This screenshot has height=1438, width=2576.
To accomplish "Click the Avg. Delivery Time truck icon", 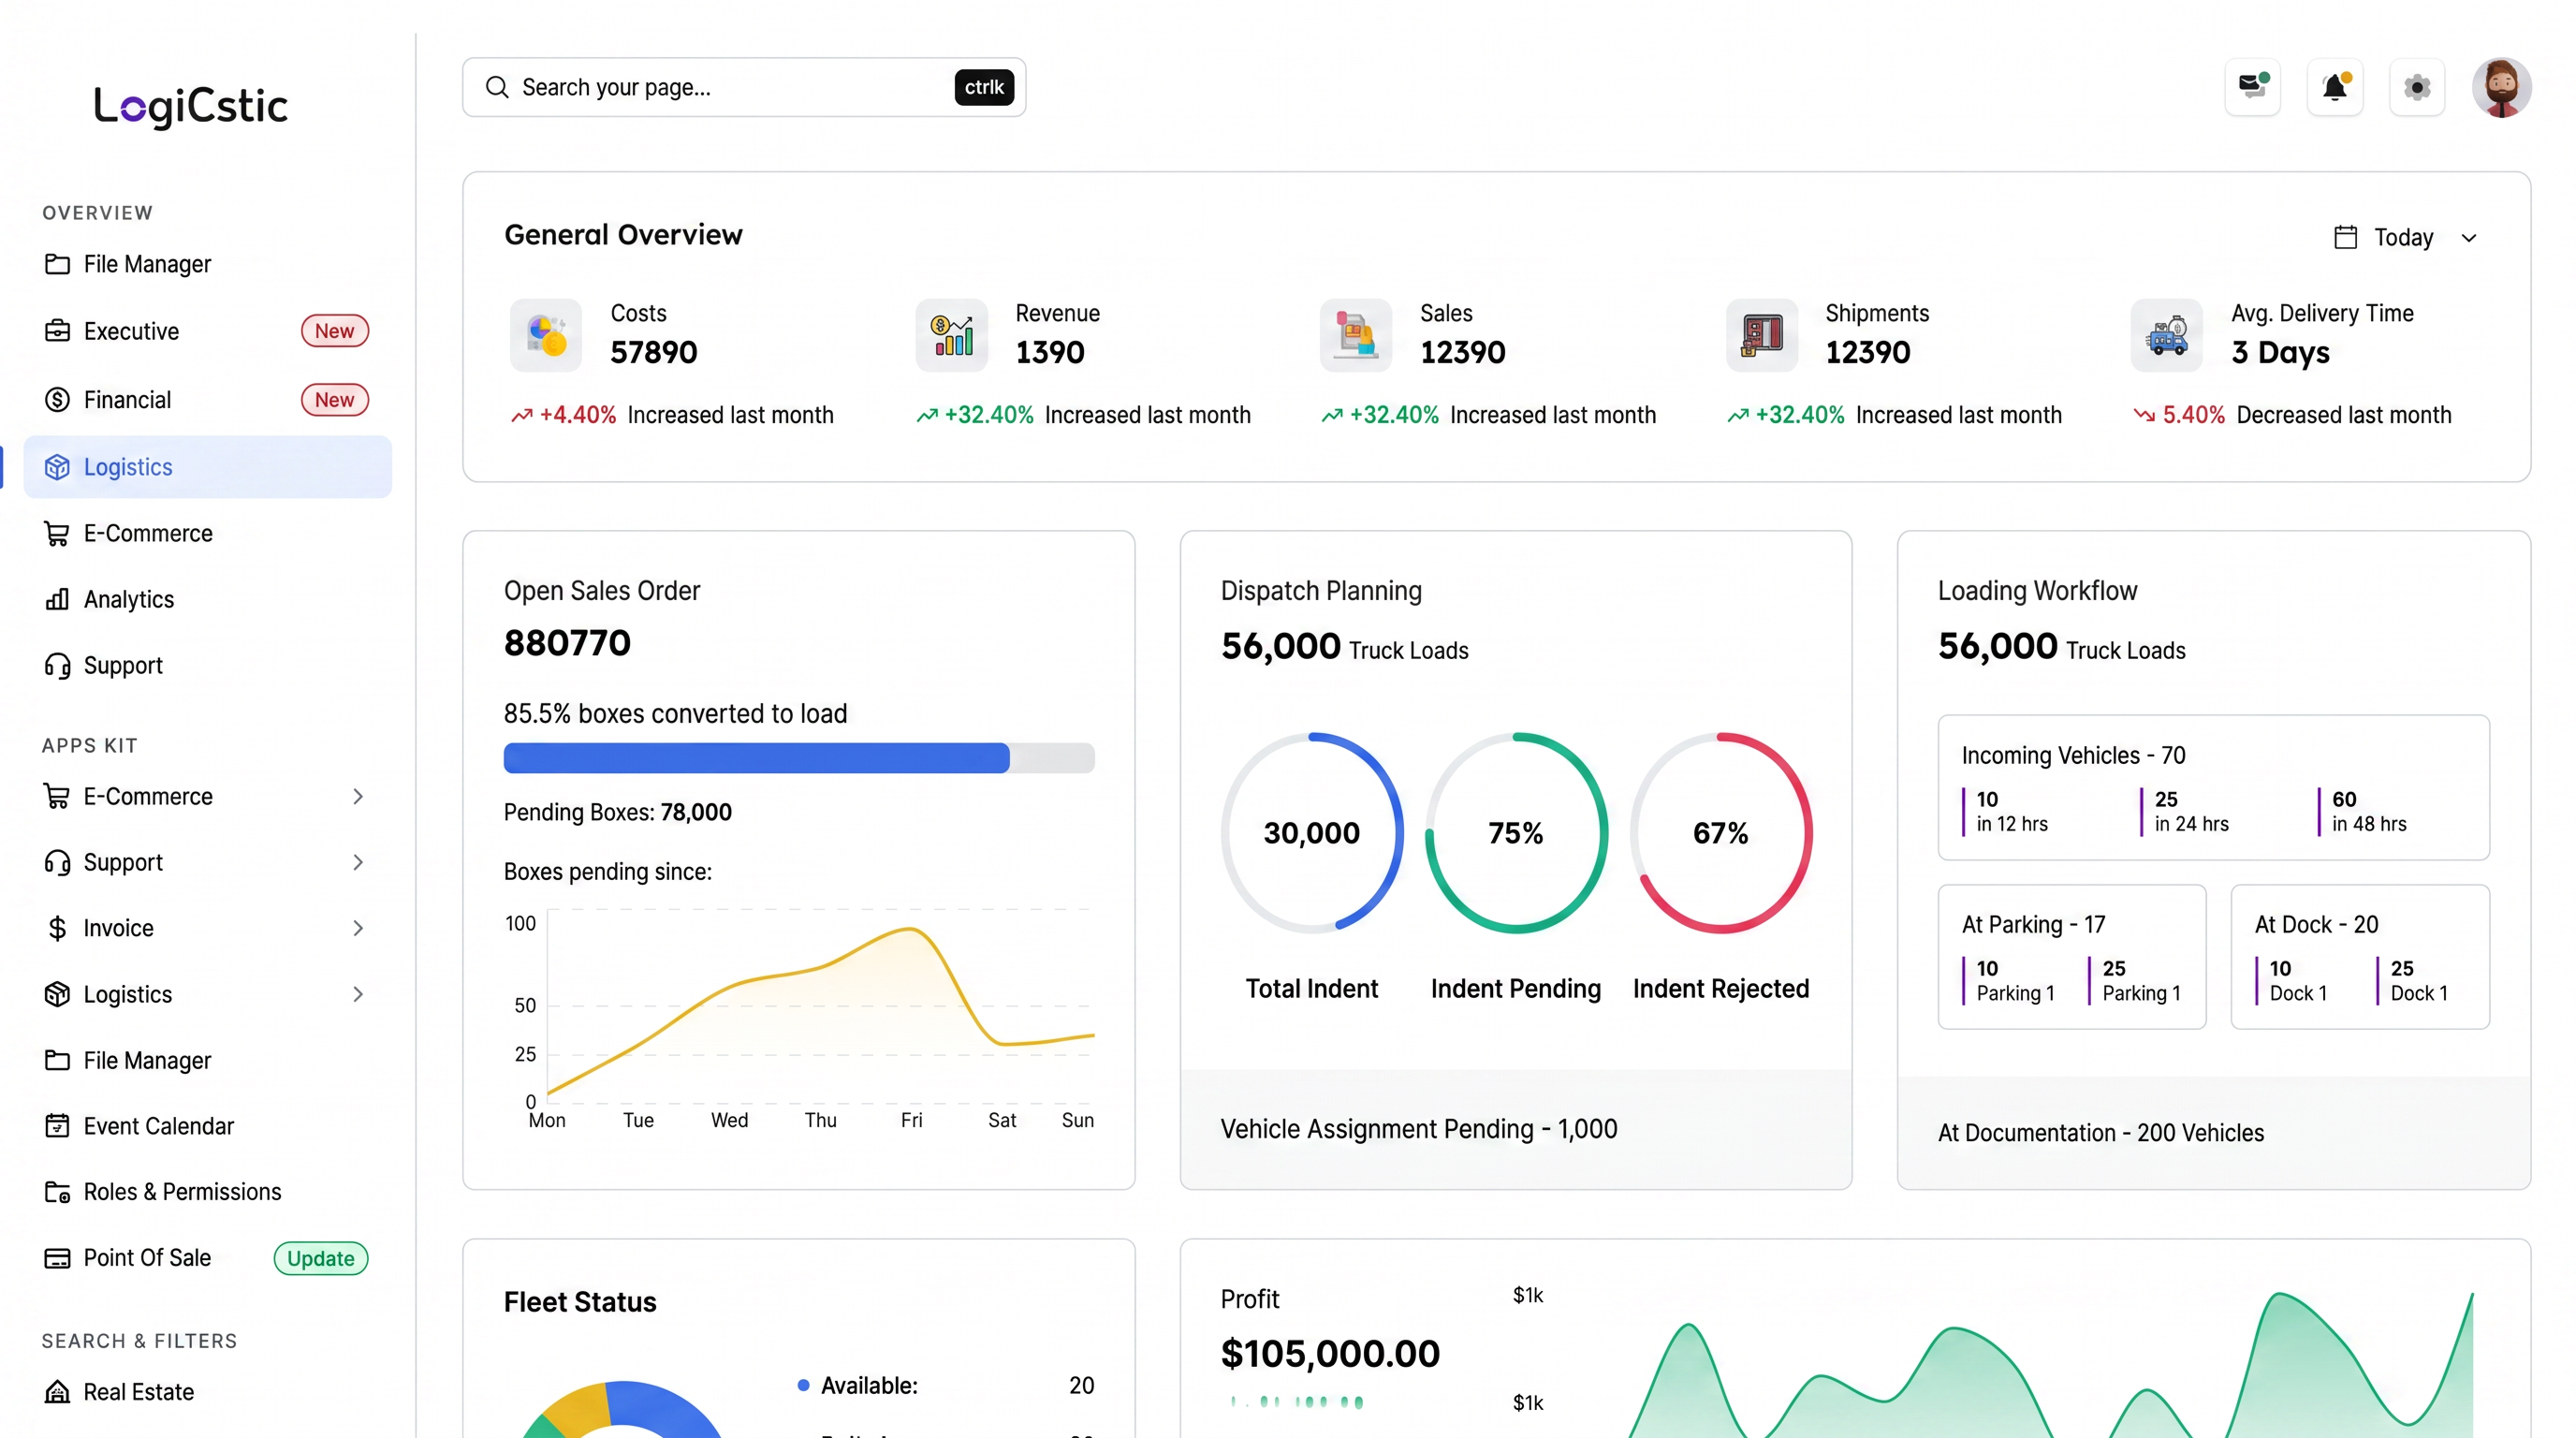I will (x=2167, y=335).
